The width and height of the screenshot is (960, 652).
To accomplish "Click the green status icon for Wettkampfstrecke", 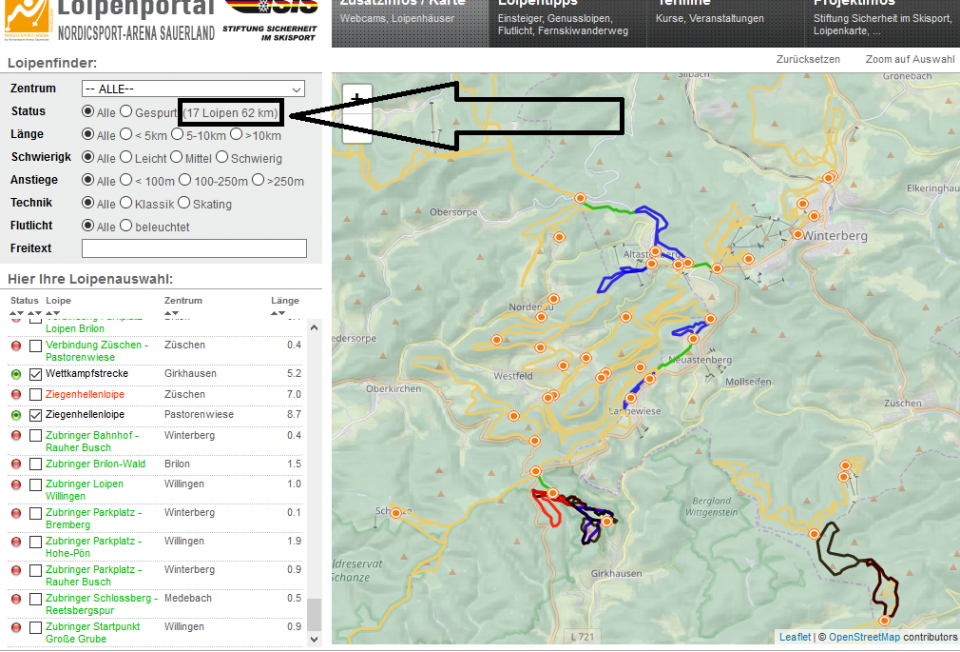I will (x=16, y=374).
